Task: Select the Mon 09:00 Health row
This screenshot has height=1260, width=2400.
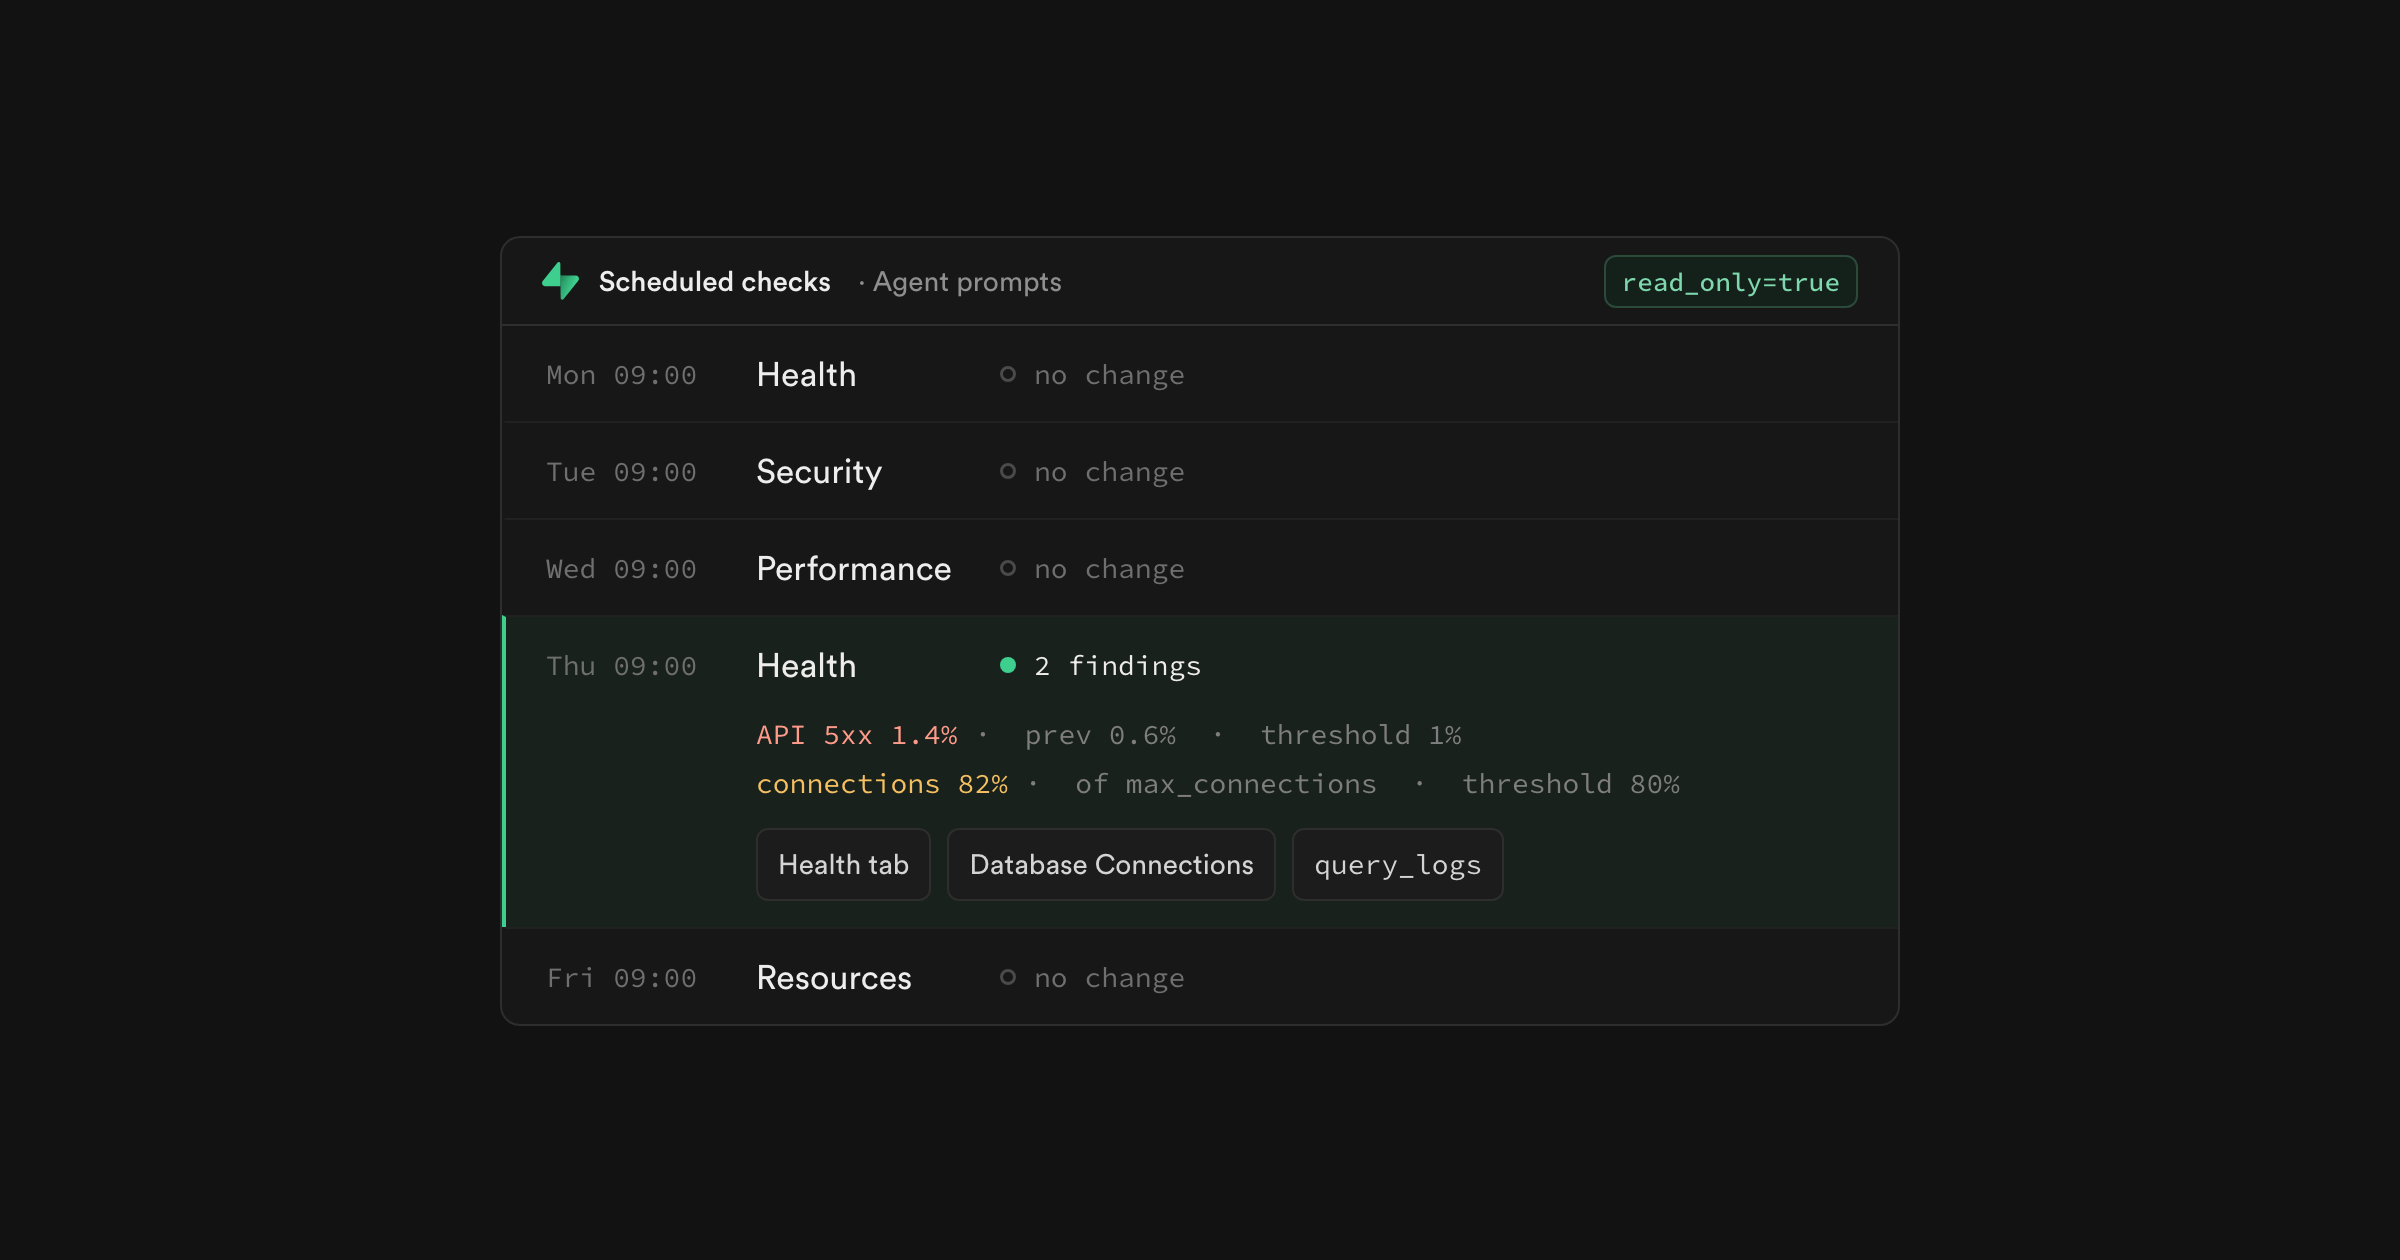Action: click(1200, 374)
